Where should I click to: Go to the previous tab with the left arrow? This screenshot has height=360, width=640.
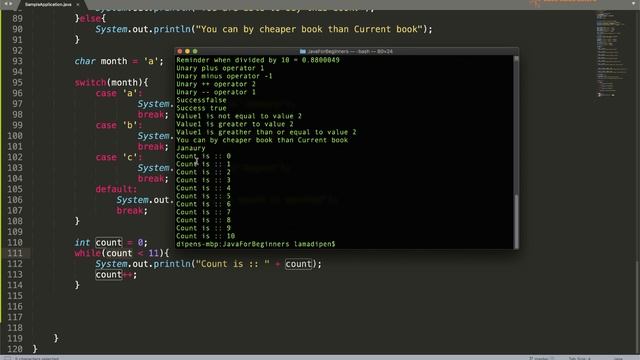(5, 4)
